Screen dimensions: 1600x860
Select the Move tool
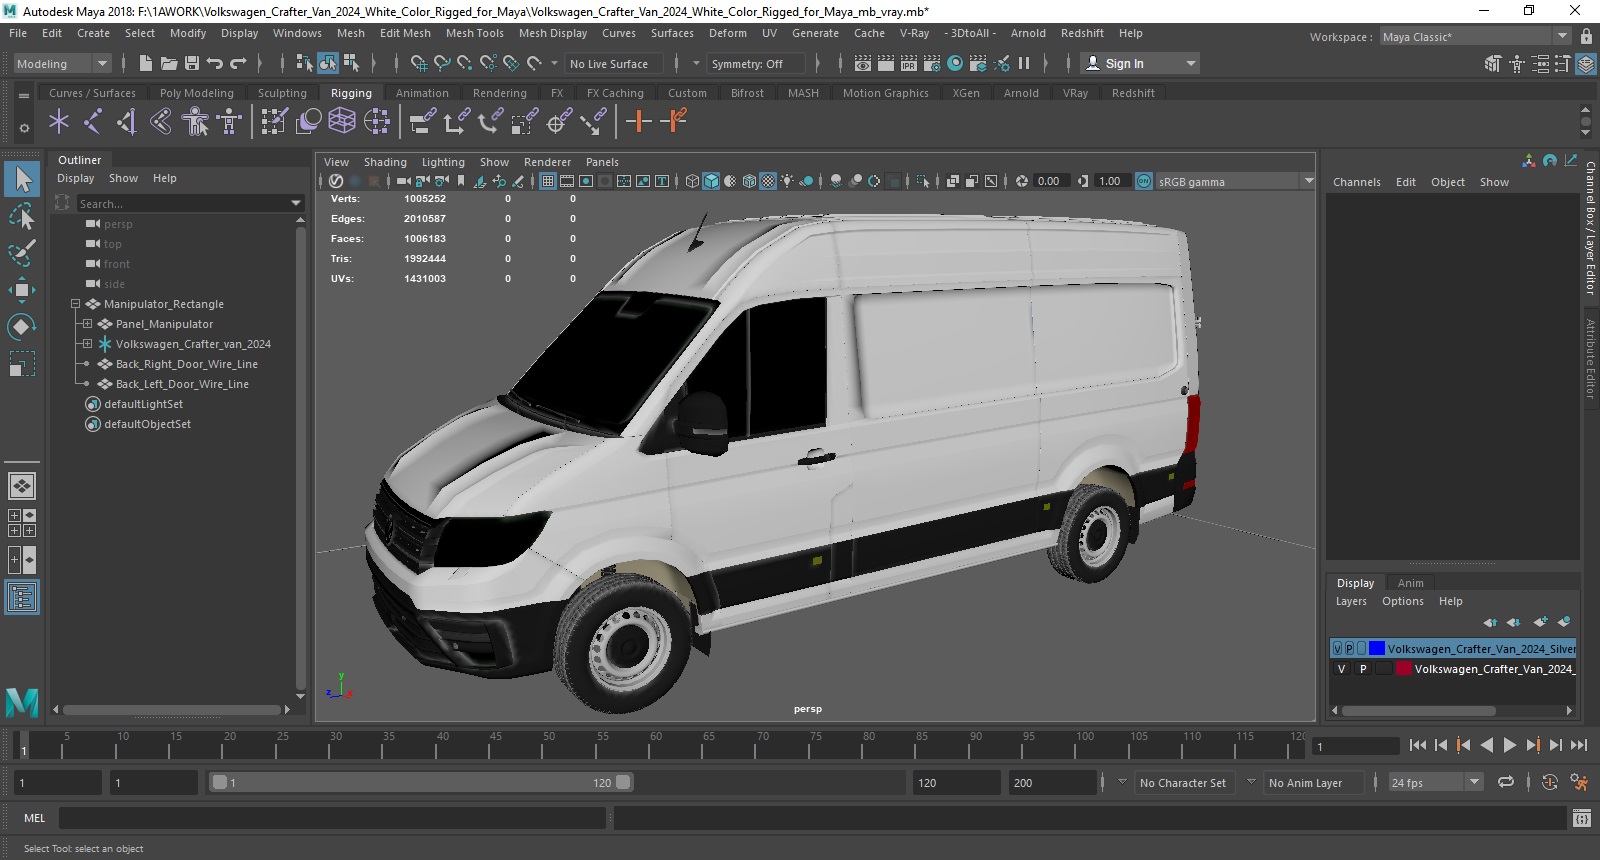pos(22,290)
